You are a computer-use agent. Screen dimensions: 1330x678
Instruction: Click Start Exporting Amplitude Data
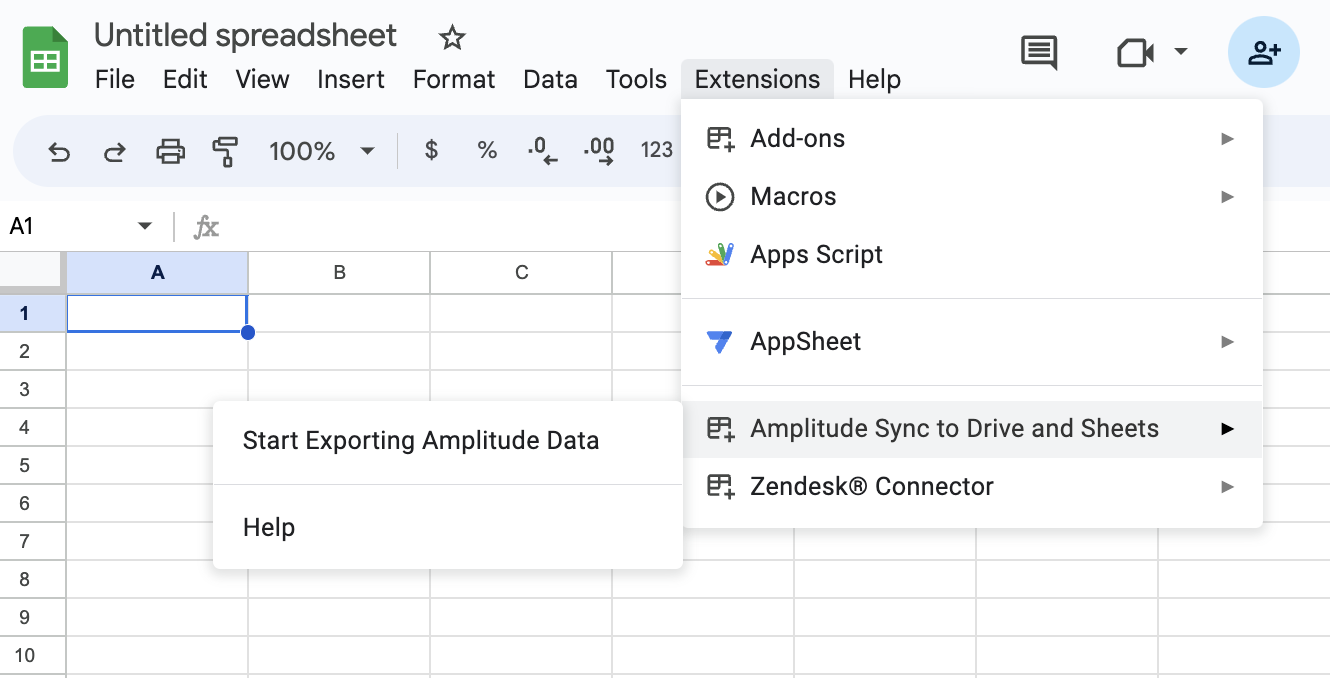pos(421,441)
